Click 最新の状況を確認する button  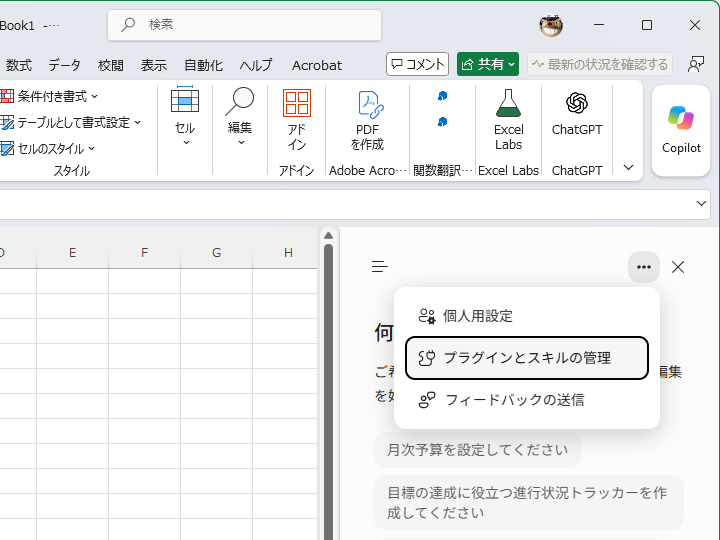tap(600, 64)
